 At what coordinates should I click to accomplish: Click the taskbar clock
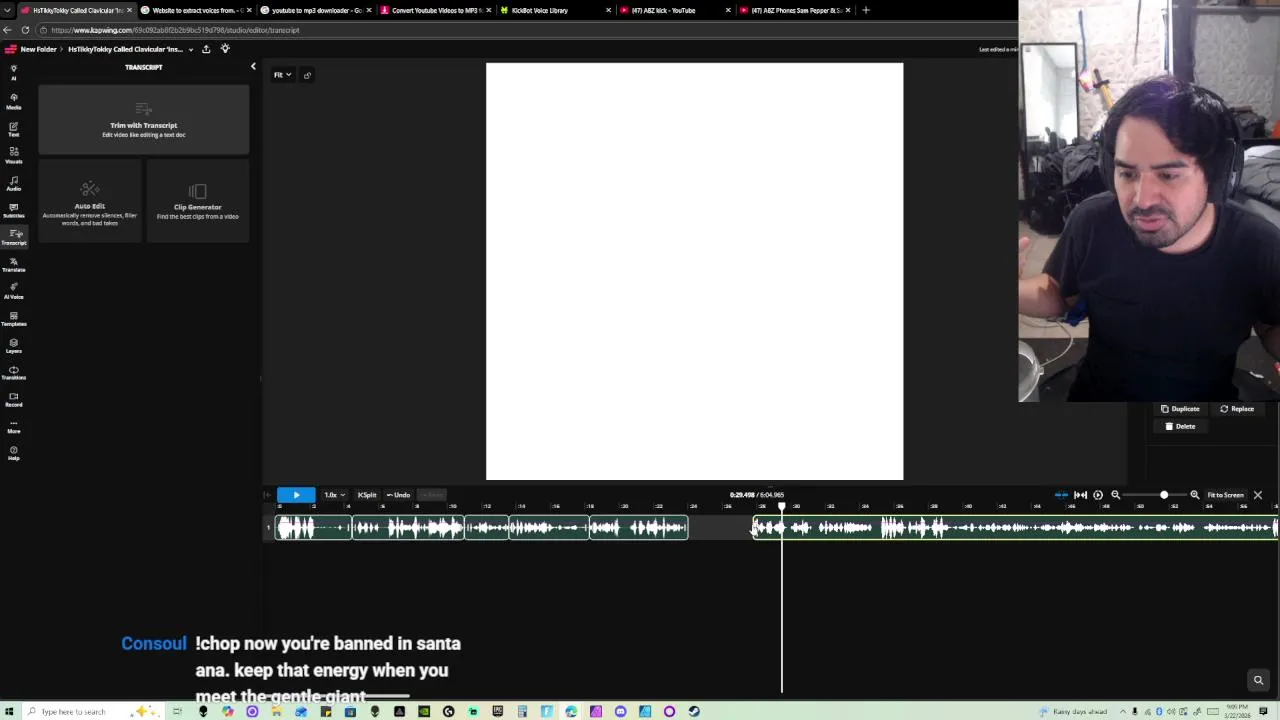point(1237,712)
